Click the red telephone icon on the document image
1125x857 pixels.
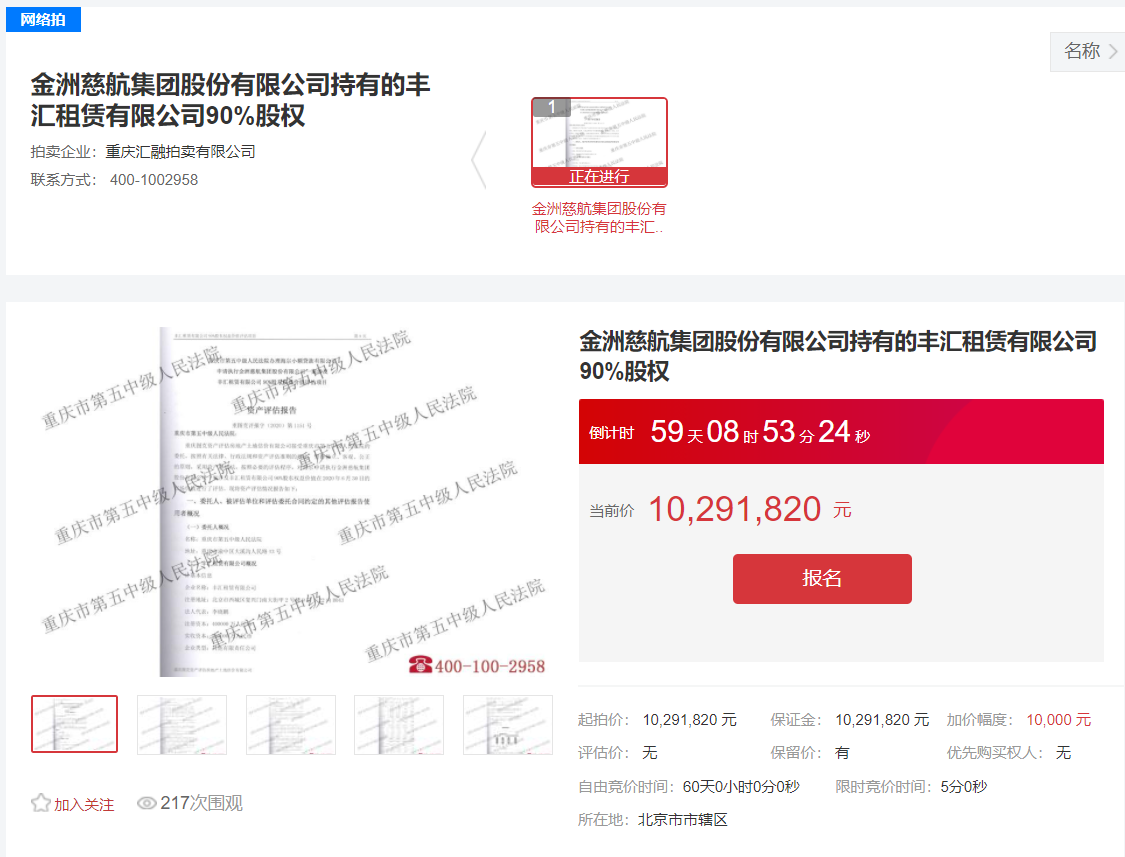click(x=420, y=665)
